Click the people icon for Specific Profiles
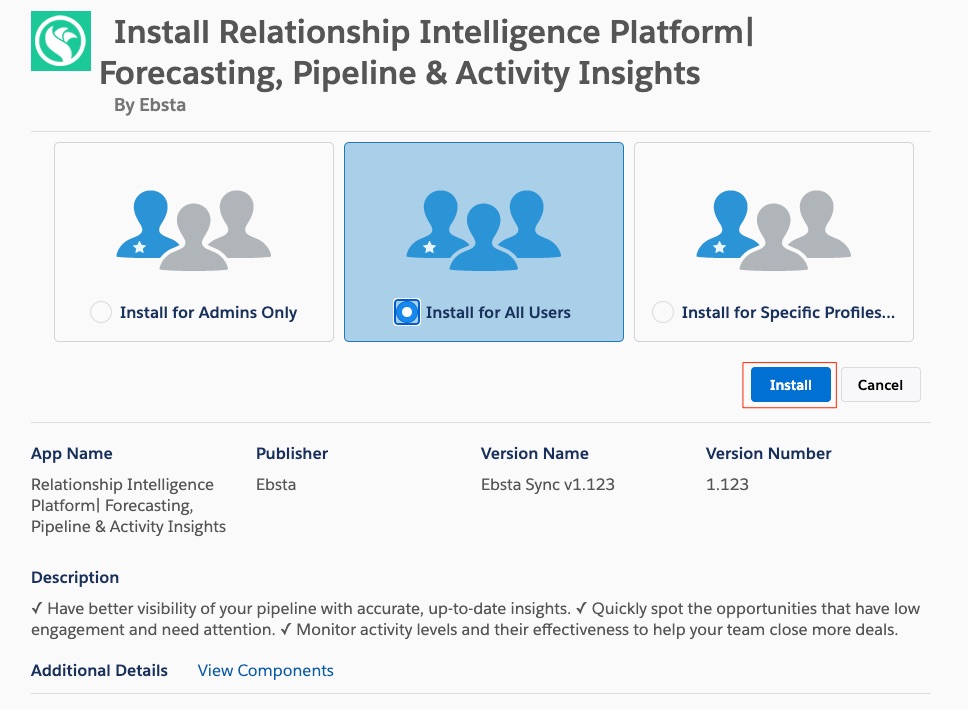This screenshot has height=709, width=968. point(773,229)
